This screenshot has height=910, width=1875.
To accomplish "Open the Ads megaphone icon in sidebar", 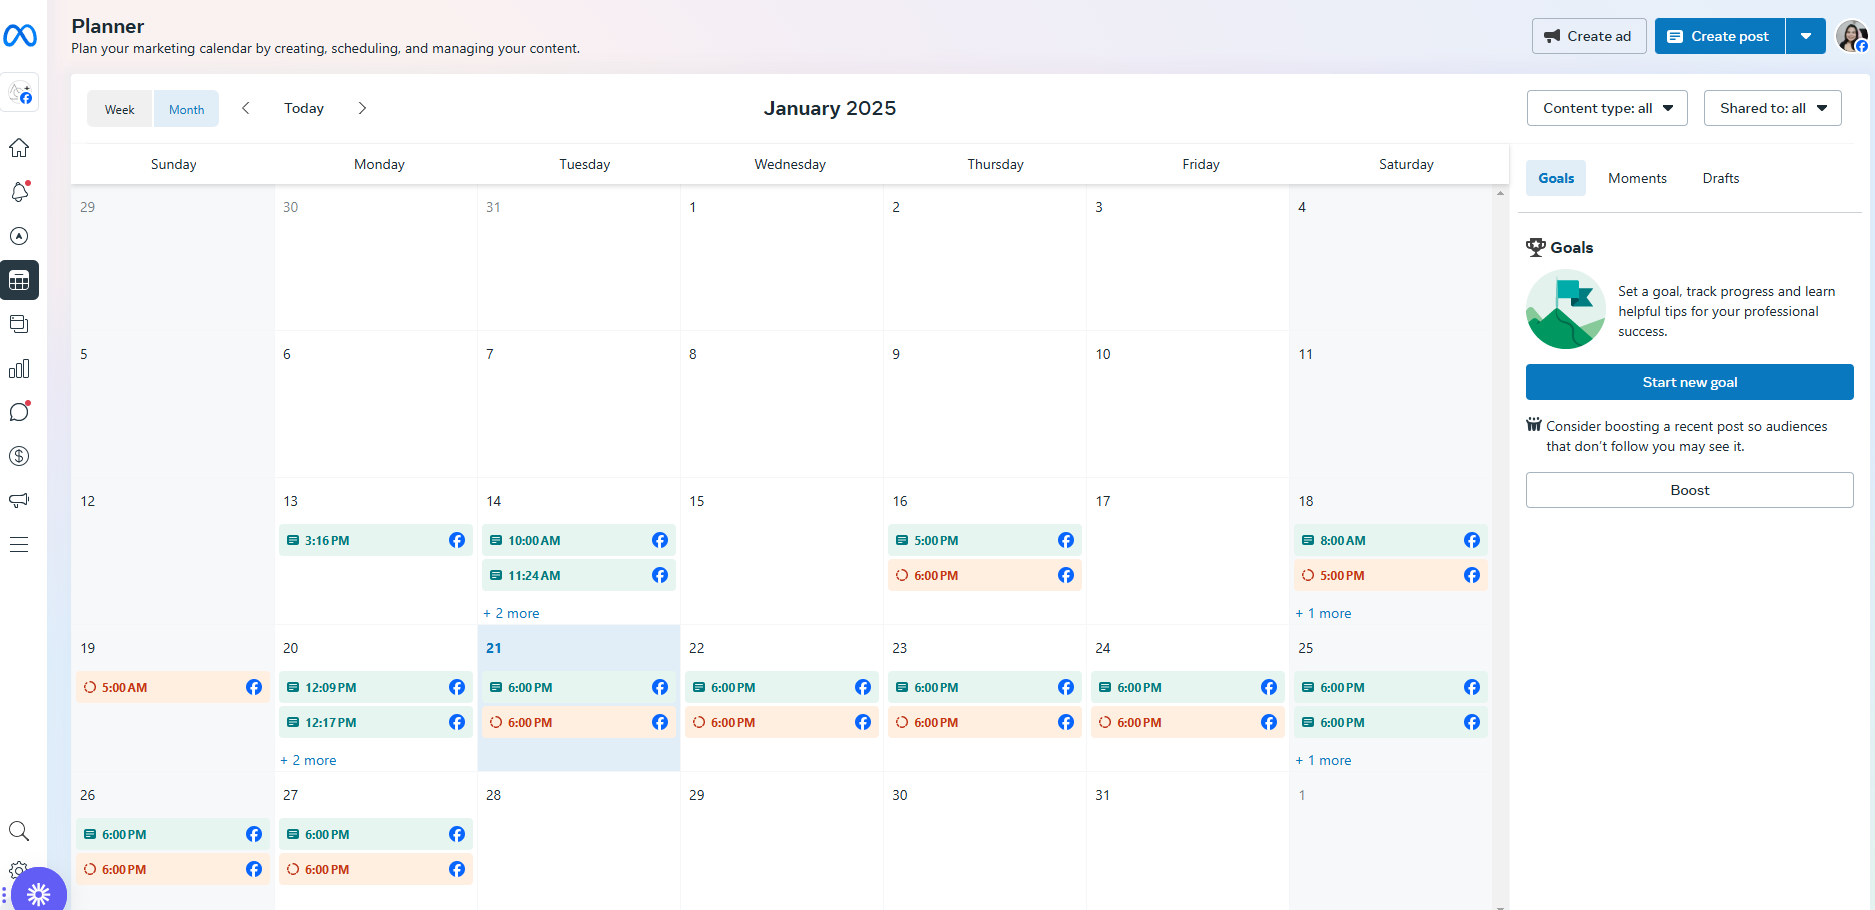I will tap(19, 500).
